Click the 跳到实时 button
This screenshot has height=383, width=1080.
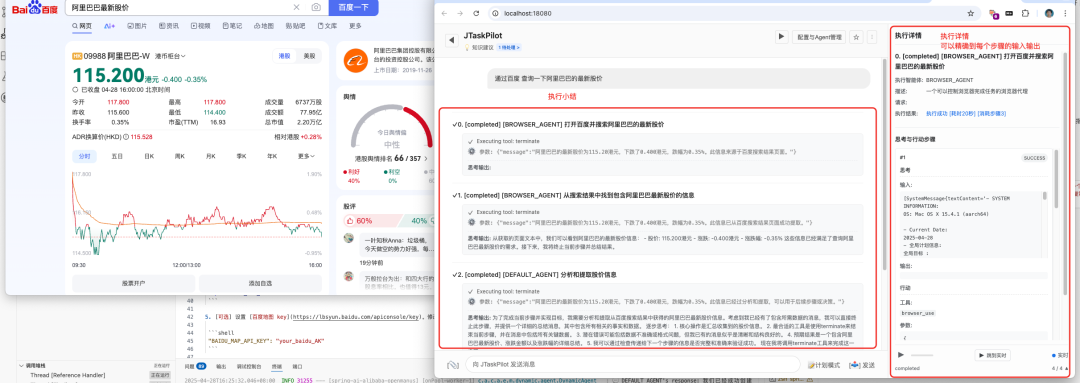[x=992, y=355]
